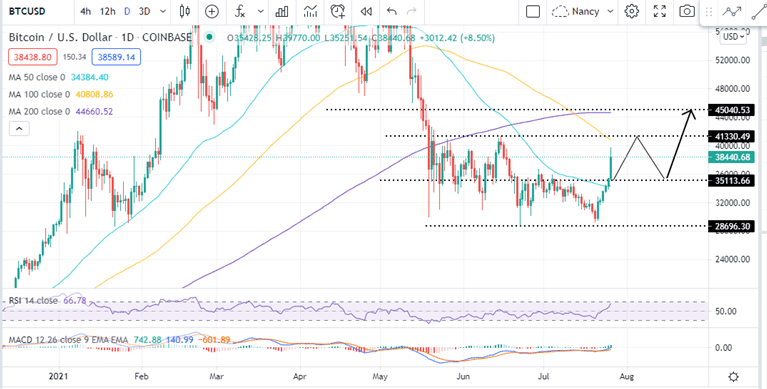The image size is (767, 389).
Task: Take a chart snapshot with camera icon
Action: 687,11
